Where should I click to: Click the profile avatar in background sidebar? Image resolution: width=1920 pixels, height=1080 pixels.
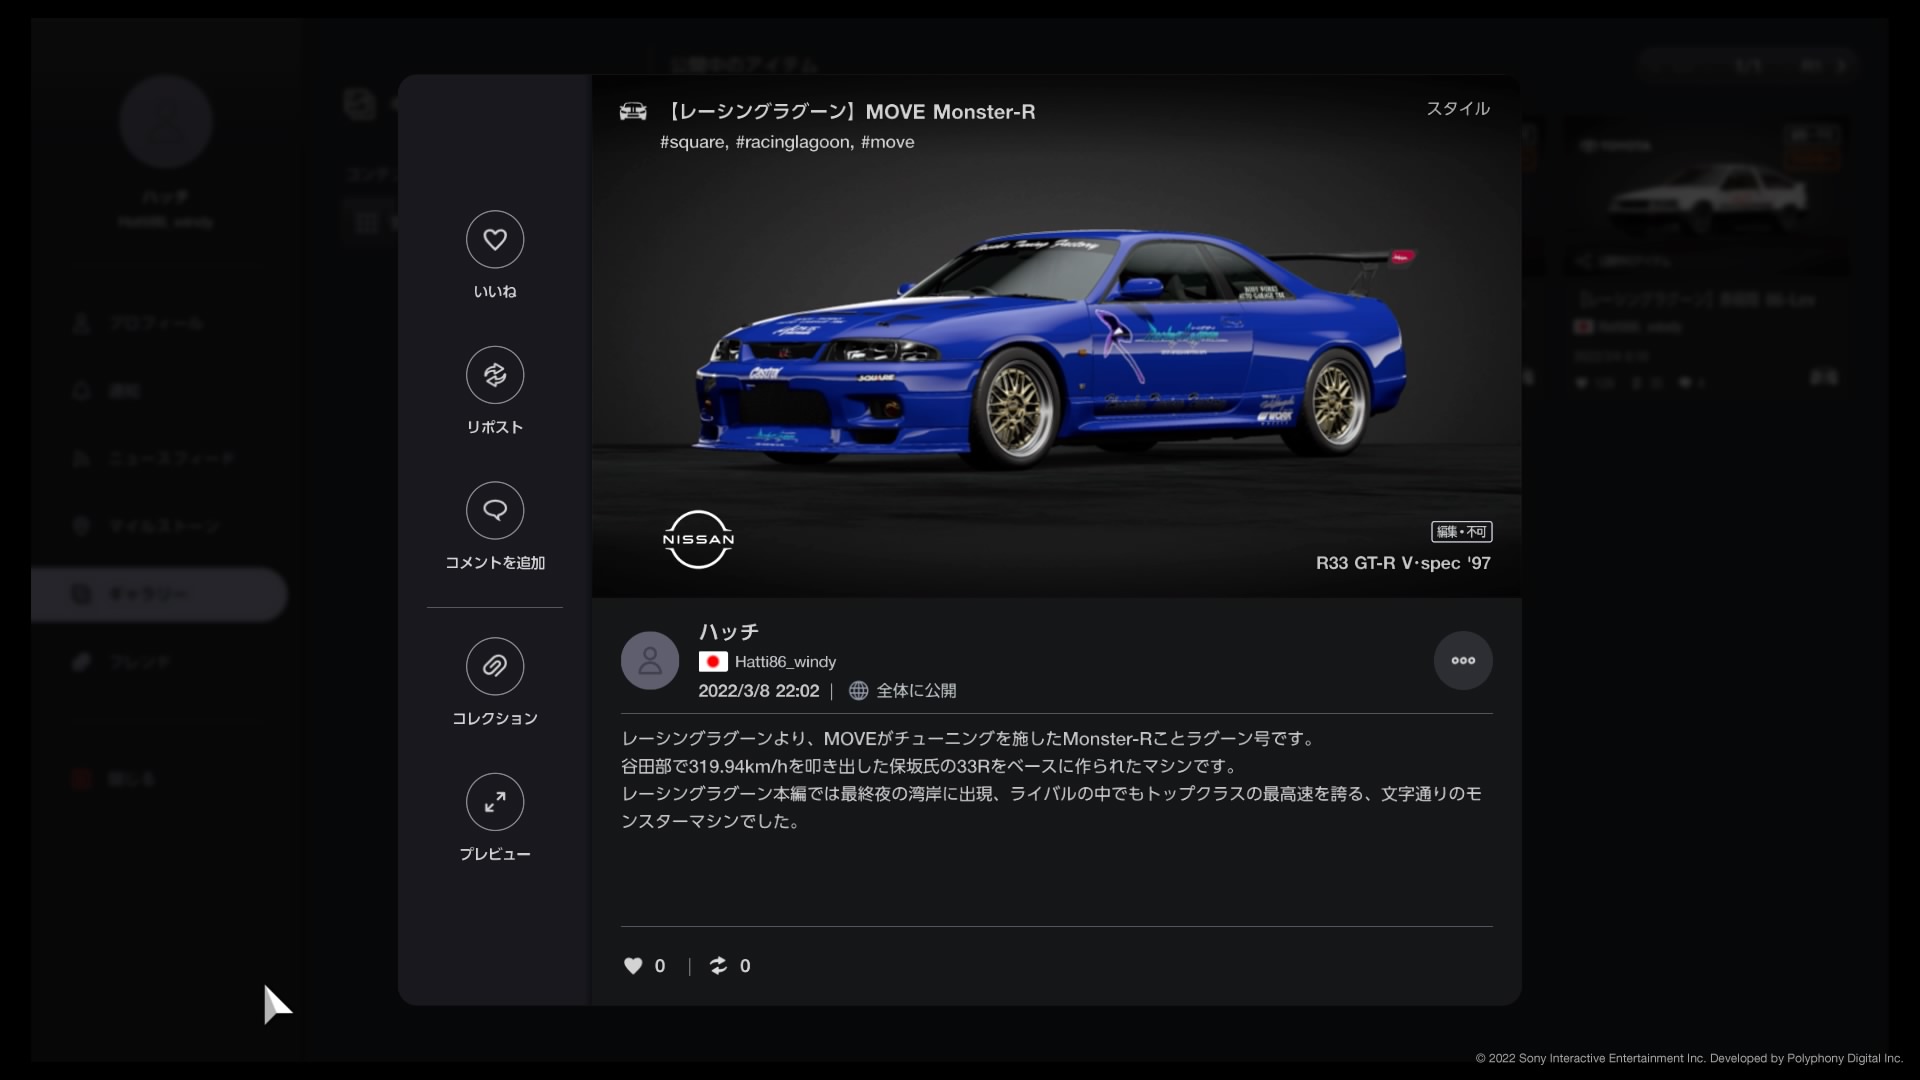(x=166, y=121)
